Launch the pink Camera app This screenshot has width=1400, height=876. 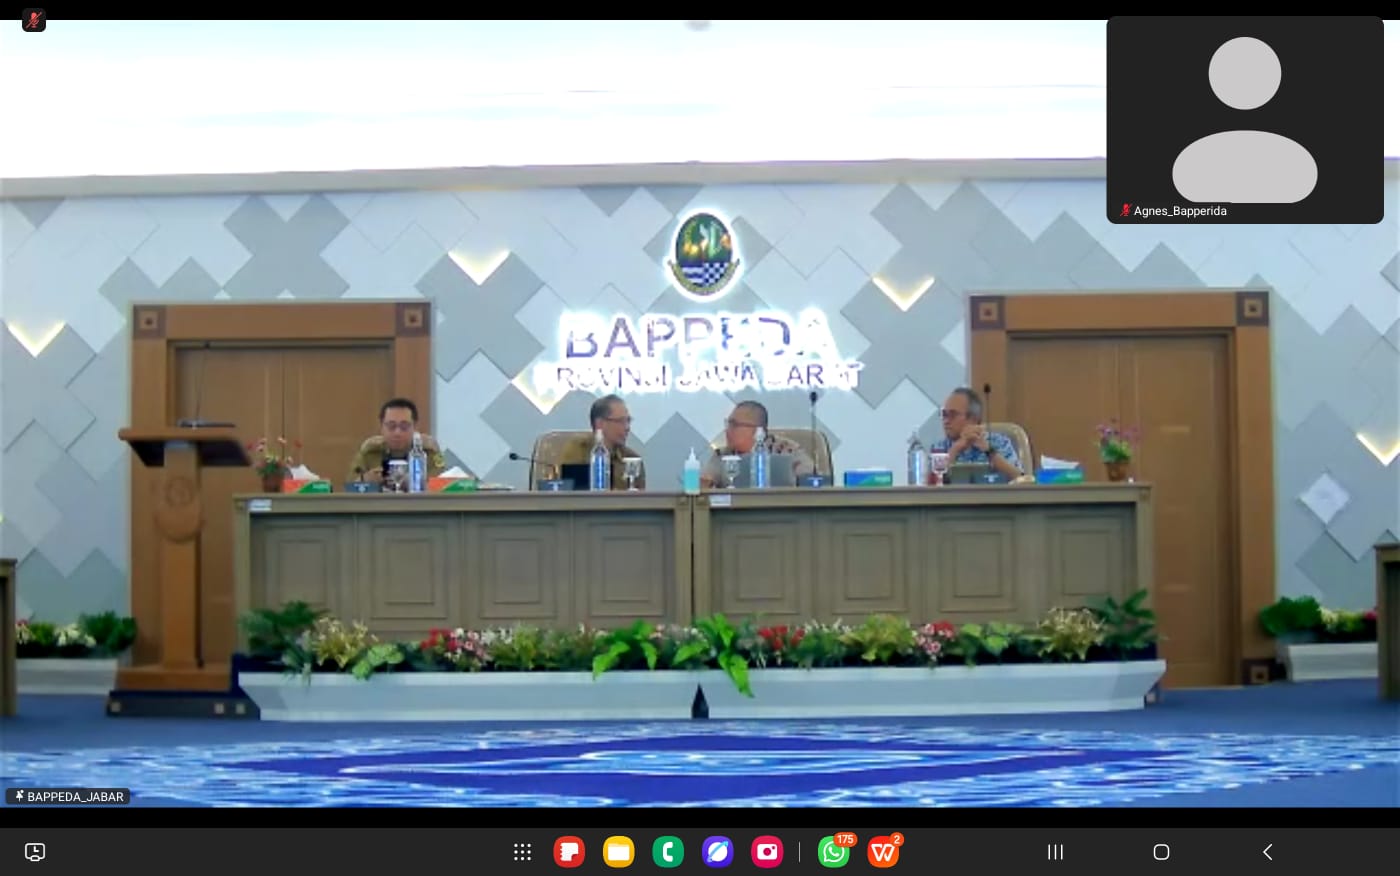pyautogui.click(x=767, y=852)
